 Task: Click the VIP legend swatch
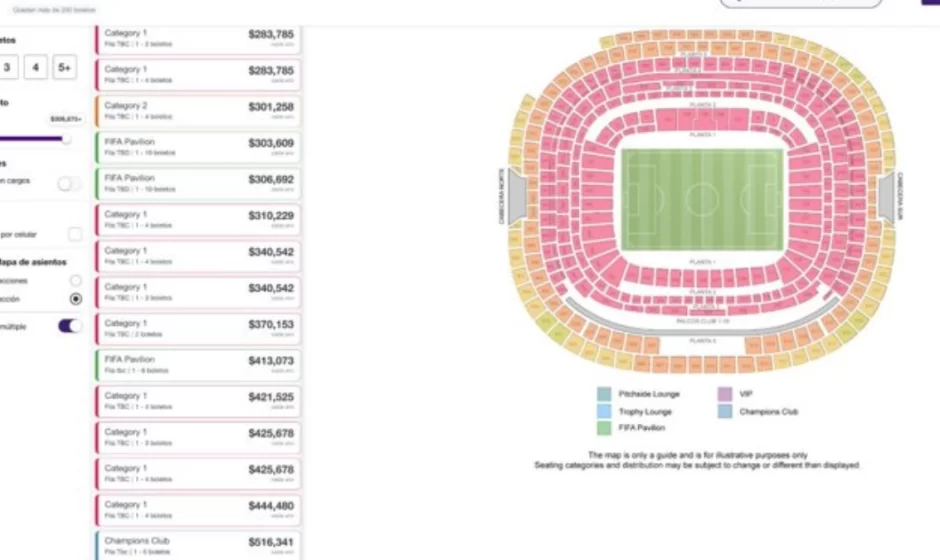725,394
